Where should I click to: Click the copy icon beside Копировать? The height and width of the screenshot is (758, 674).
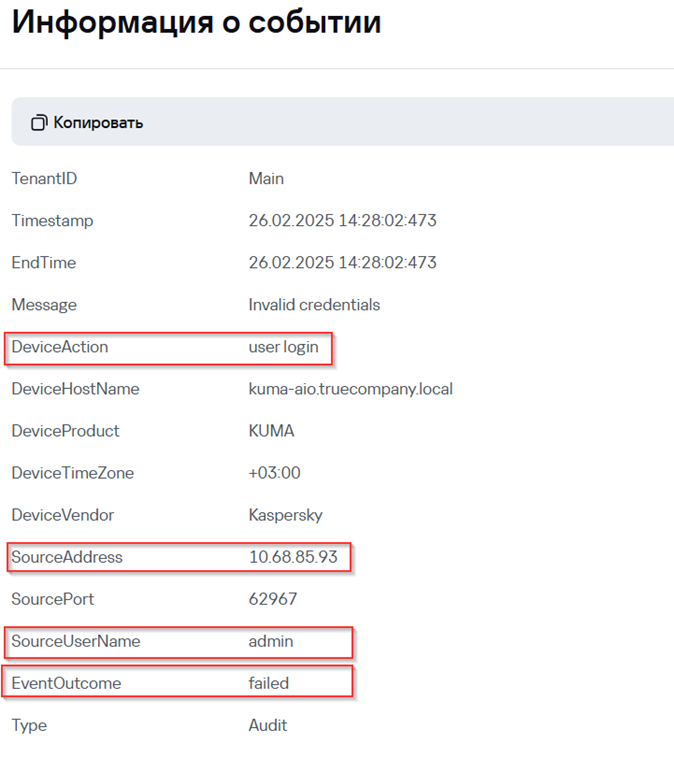pyautogui.click(x=39, y=123)
